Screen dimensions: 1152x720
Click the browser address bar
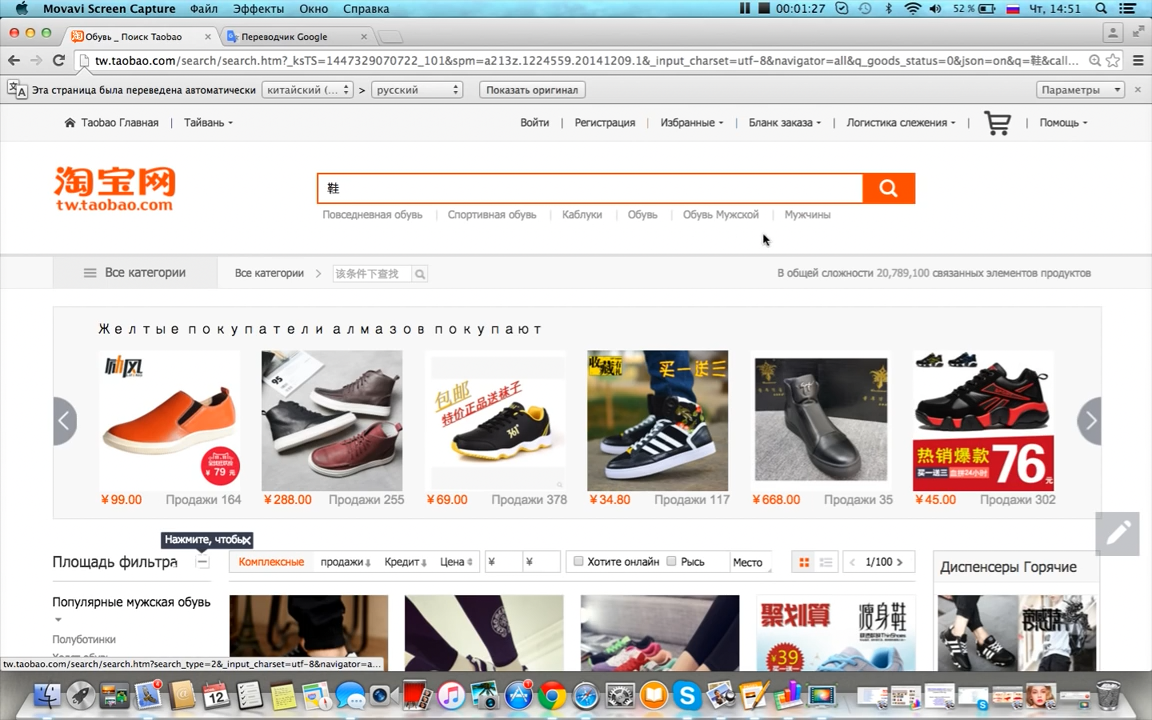click(x=586, y=60)
